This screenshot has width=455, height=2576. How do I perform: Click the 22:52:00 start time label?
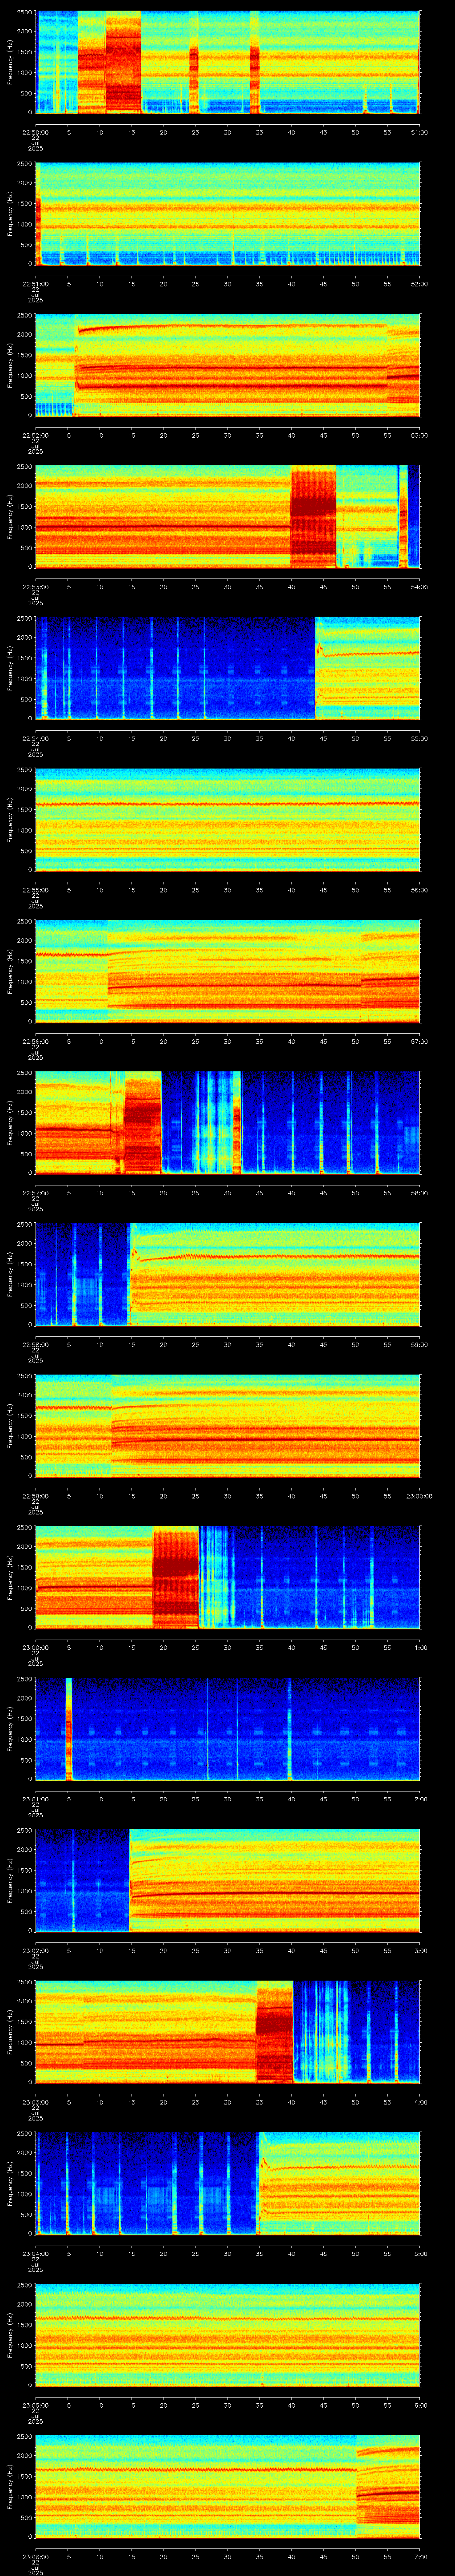pyautogui.click(x=35, y=435)
